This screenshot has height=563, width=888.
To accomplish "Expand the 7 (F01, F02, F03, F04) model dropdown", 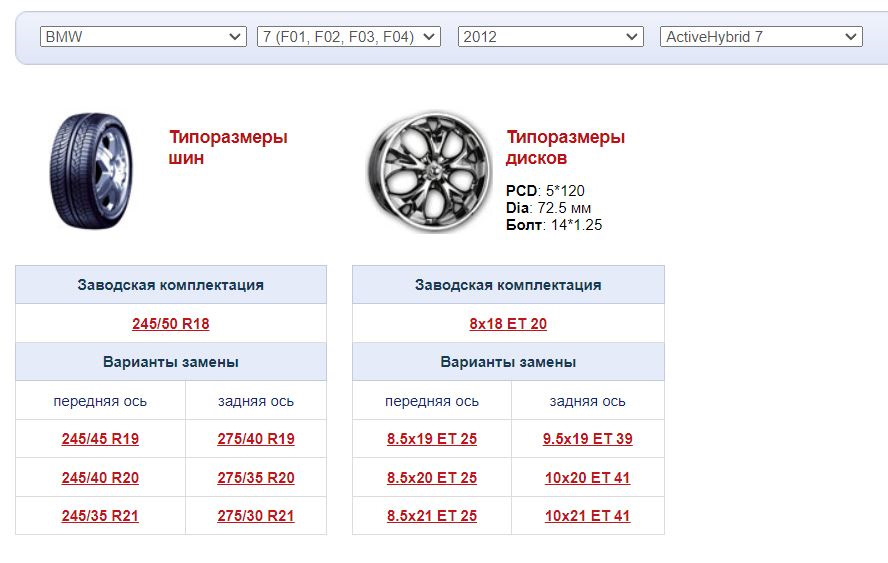I will pyautogui.click(x=348, y=37).
